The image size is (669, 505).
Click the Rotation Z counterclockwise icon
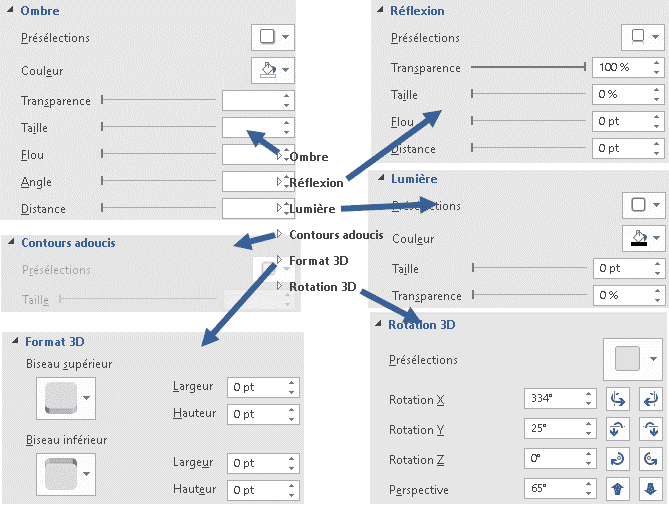[650, 459]
